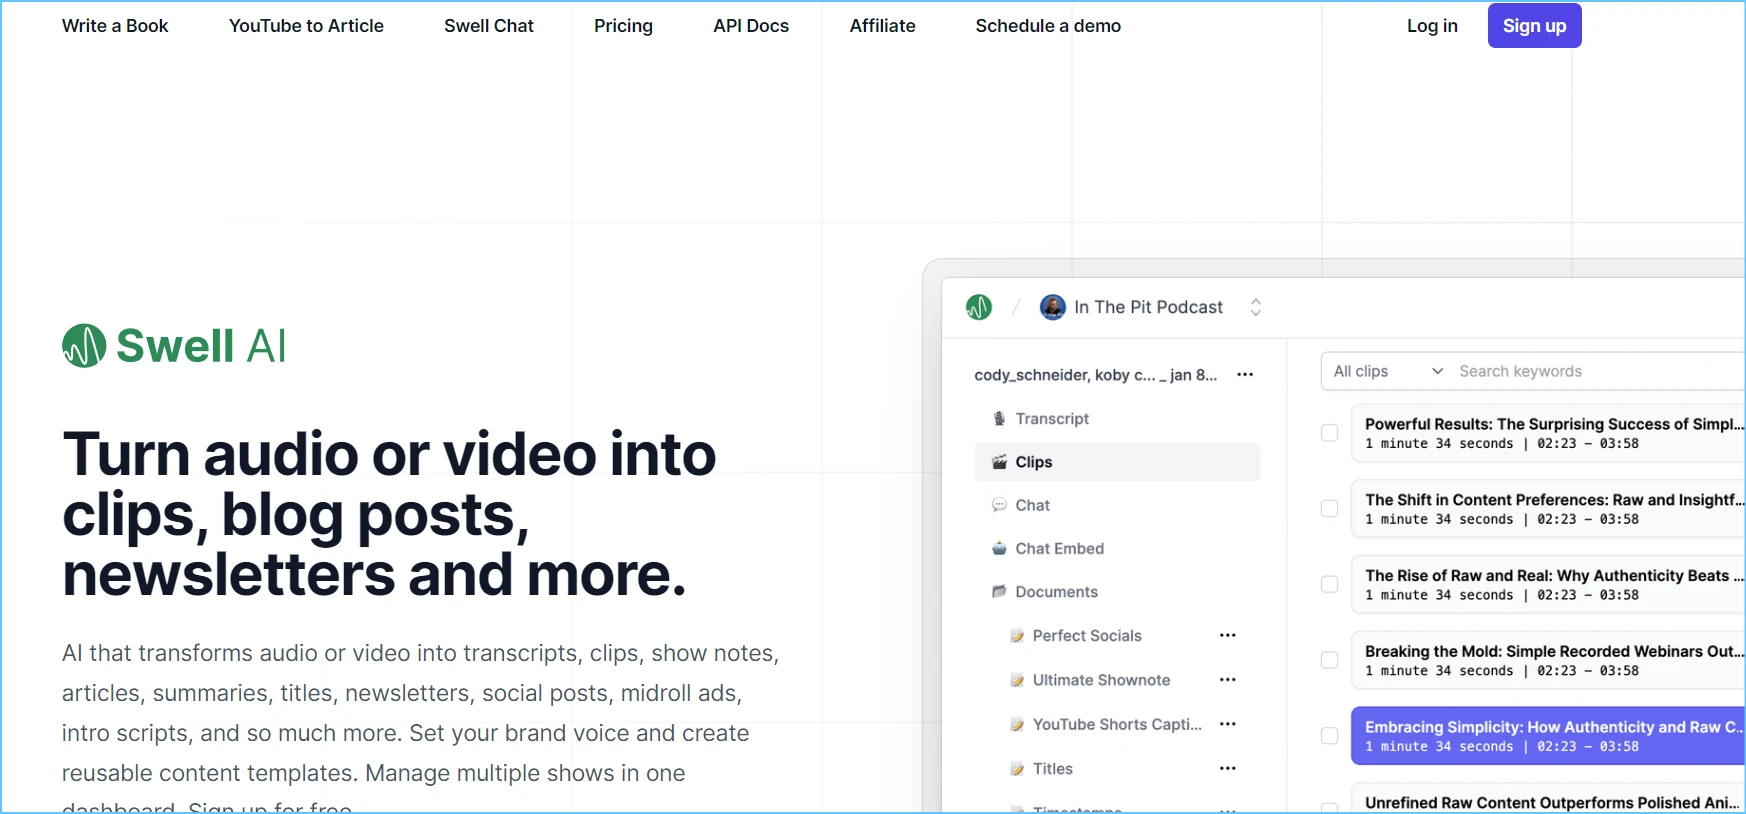Click the Titles memo icon

coord(1017,769)
